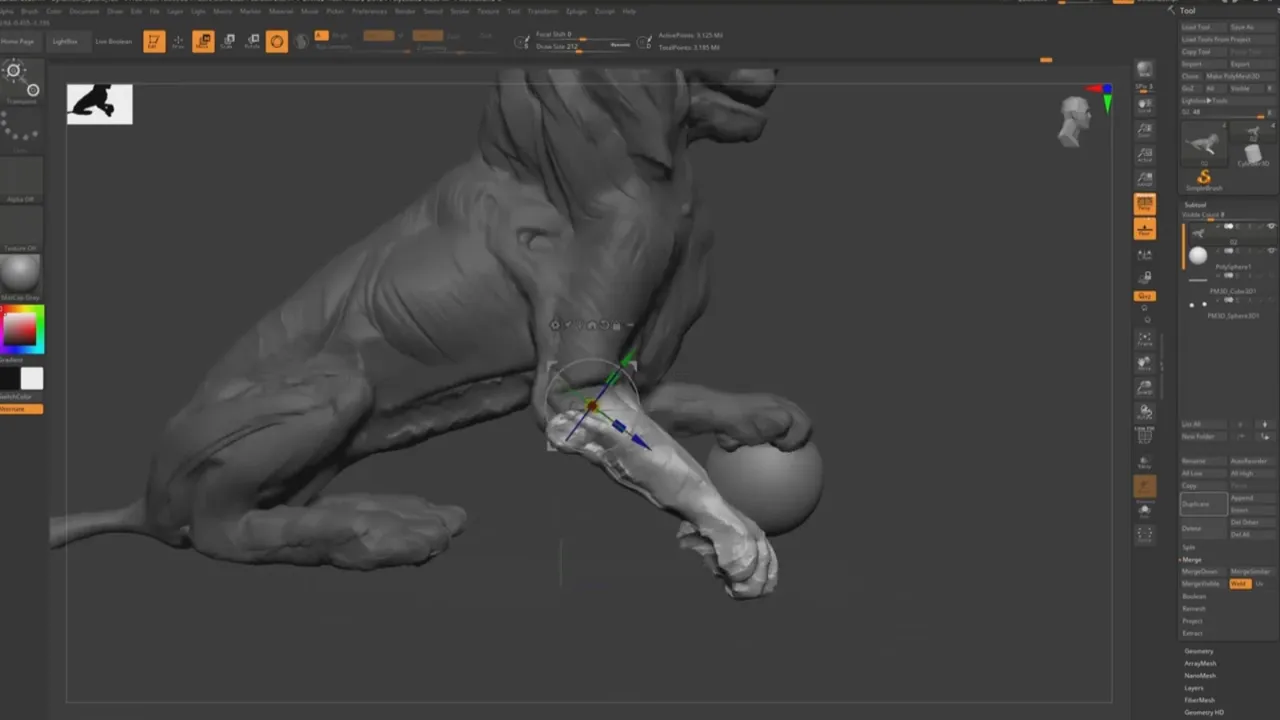Click the Frame icon in right shelf
1280x720 pixels.
[1145, 338]
